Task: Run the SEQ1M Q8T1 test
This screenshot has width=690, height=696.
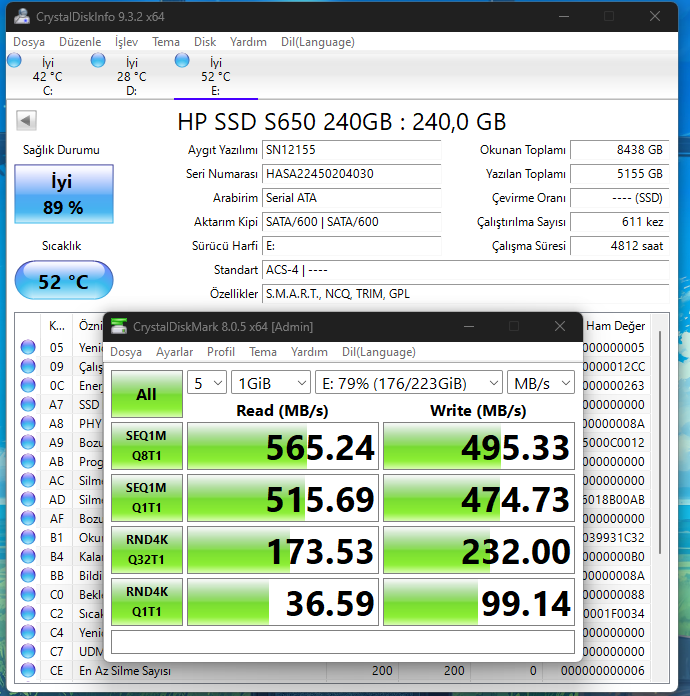Action: pyautogui.click(x=147, y=446)
